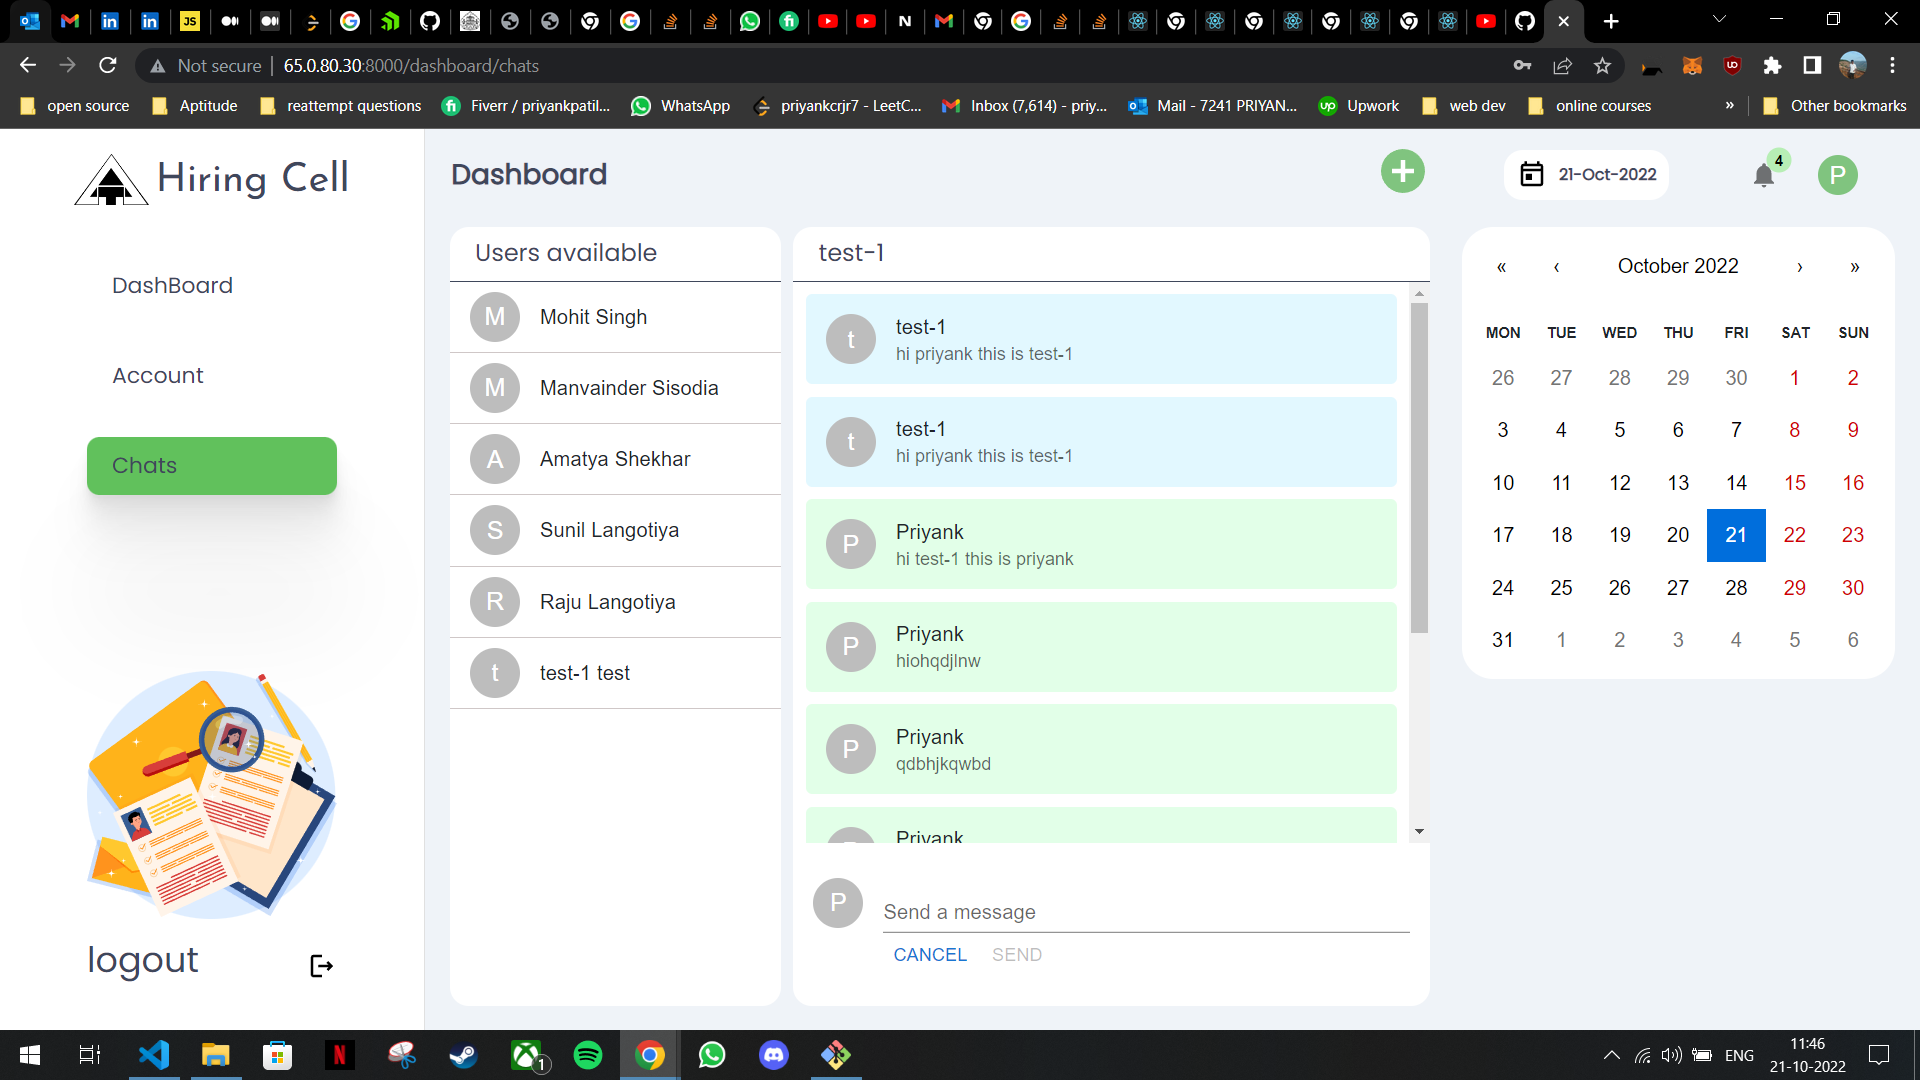Go to next month with the › chevron
Viewport: 1920px width, 1080px height.
click(x=1799, y=267)
